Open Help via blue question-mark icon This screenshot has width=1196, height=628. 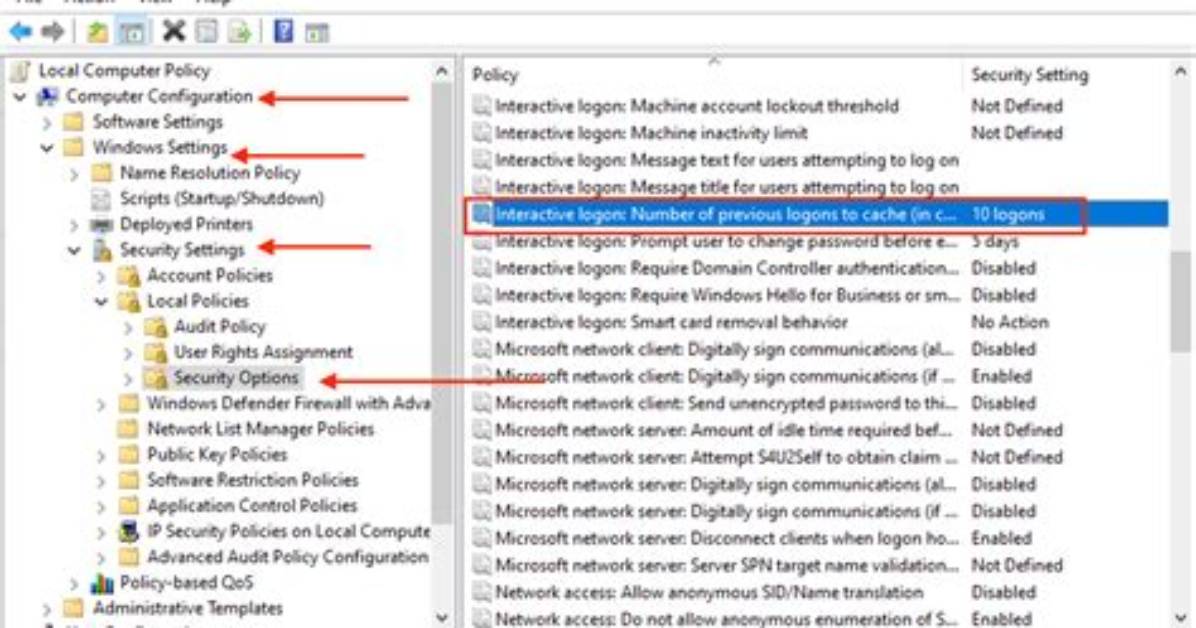click(284, 32)
